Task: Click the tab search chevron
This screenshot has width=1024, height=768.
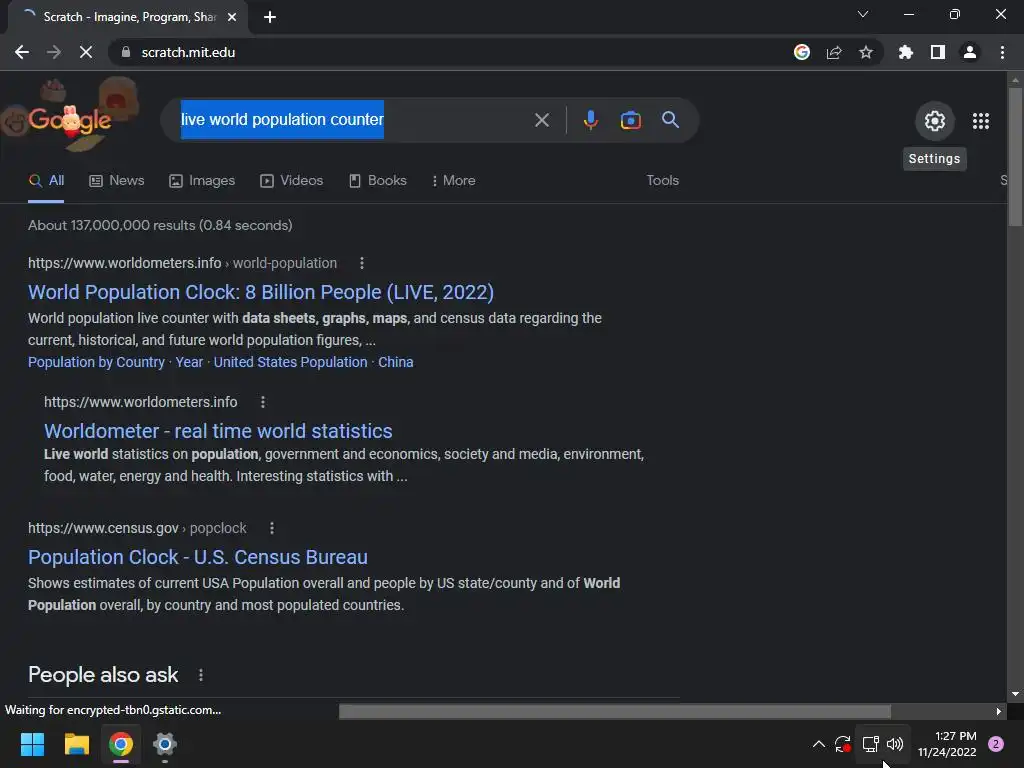Action: 863,14
